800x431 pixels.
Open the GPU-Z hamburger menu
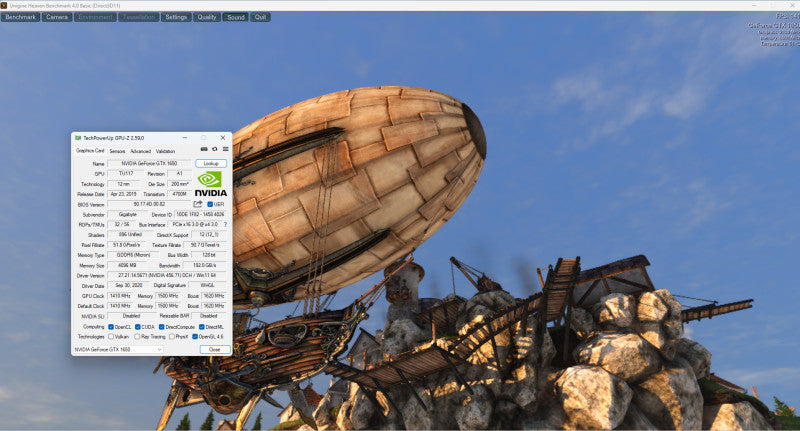[x=226, y=149]
